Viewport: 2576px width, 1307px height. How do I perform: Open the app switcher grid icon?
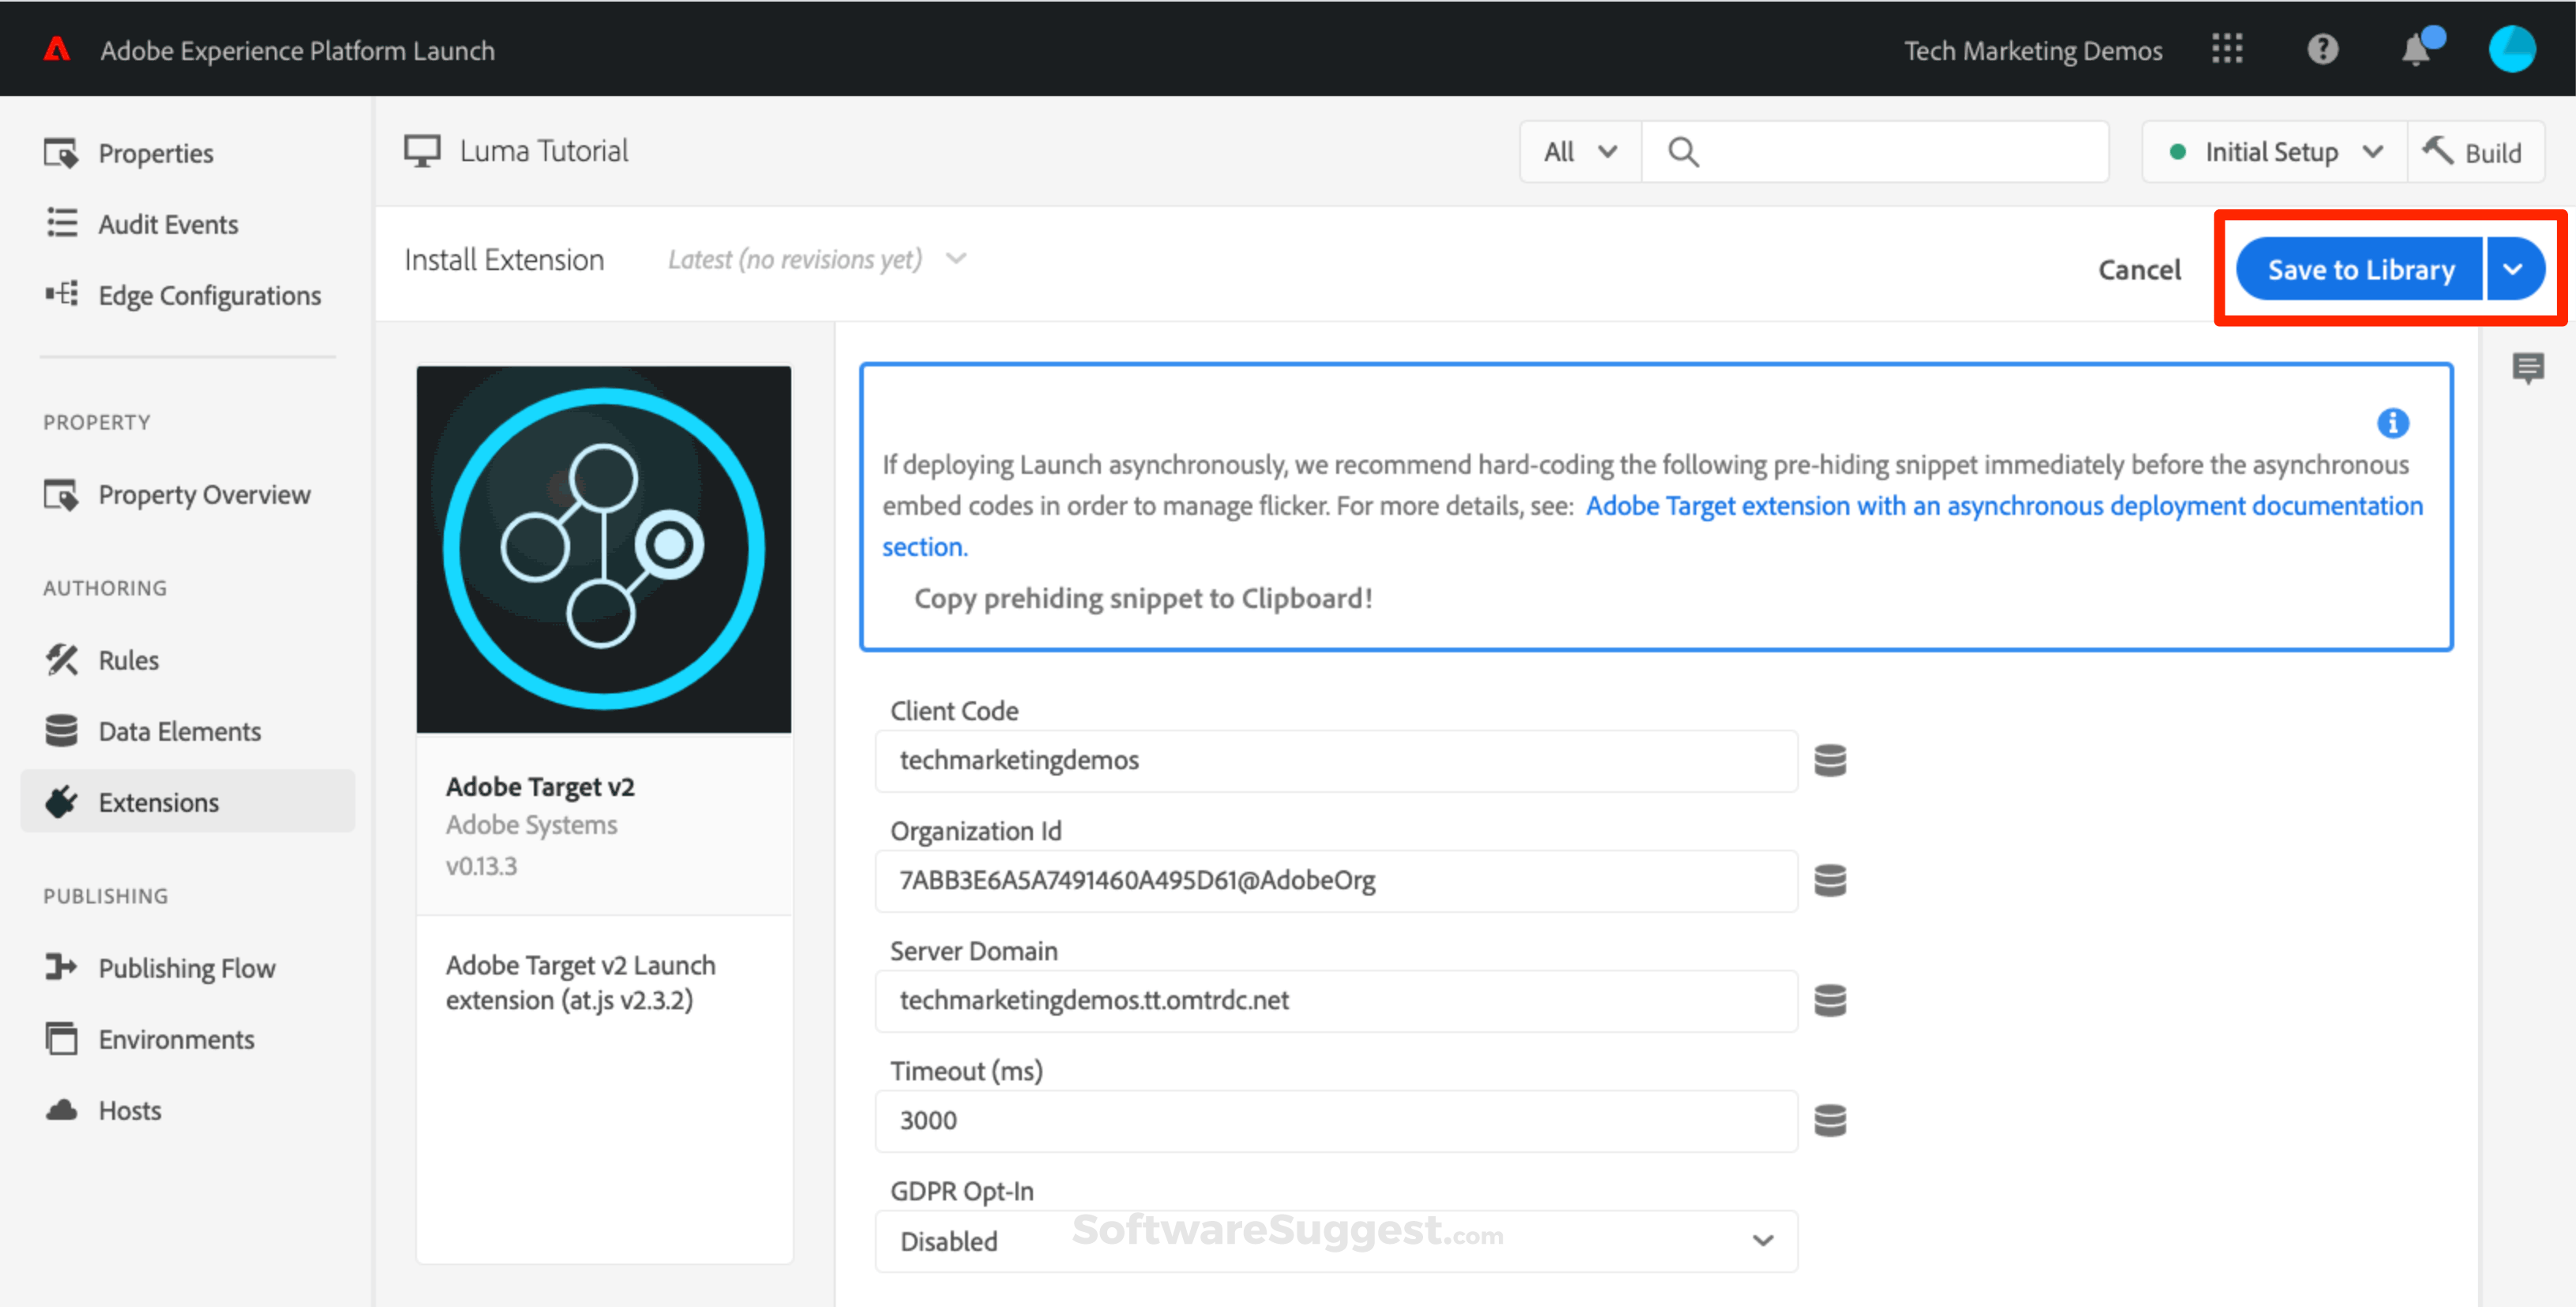click(x=2227, y=49)
